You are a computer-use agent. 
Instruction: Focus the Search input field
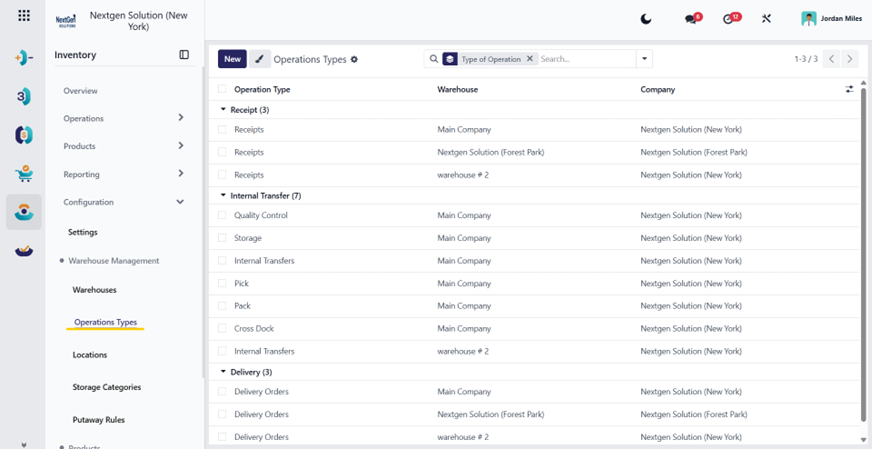[x=587, y=58]
